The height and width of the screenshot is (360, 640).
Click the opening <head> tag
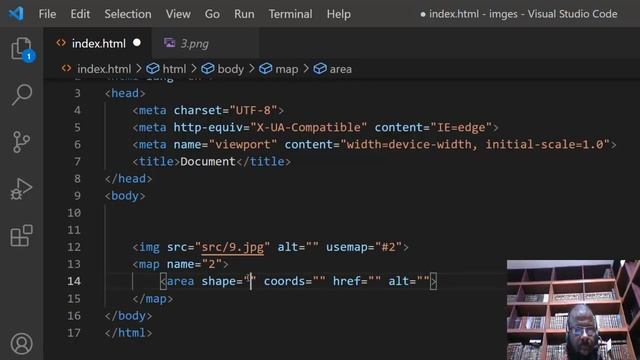(125, 93)
